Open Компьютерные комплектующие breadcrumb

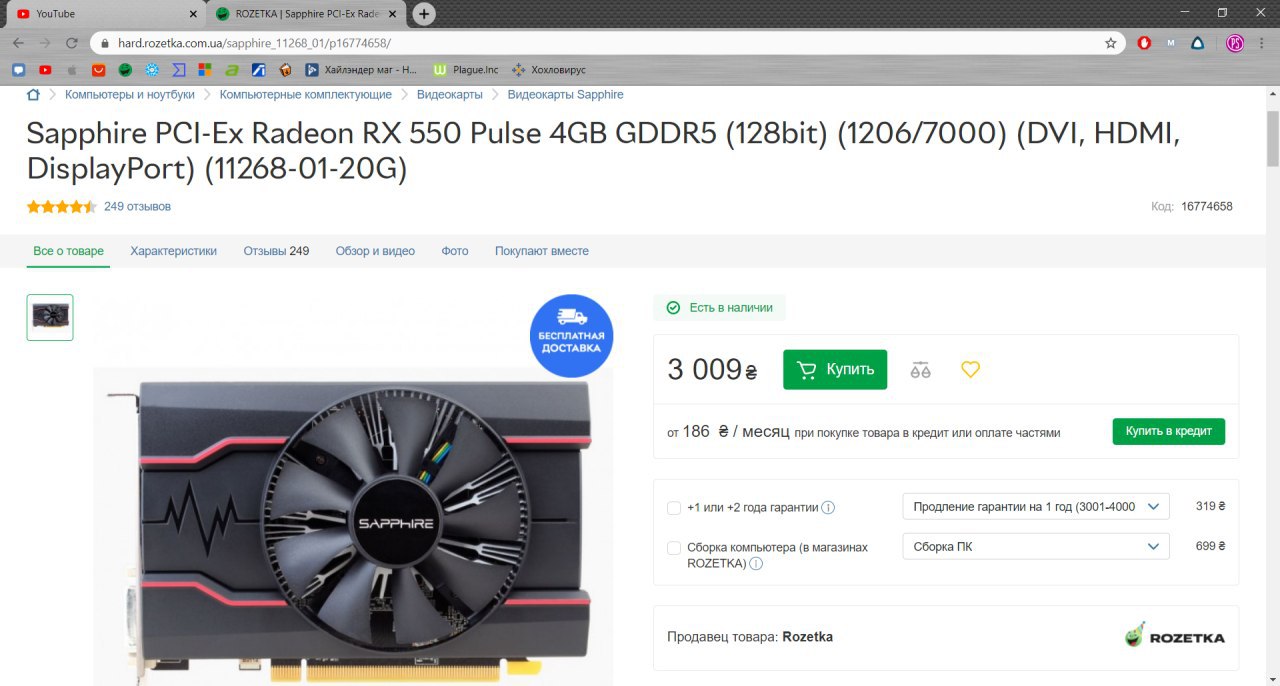(x=306, y=94)
